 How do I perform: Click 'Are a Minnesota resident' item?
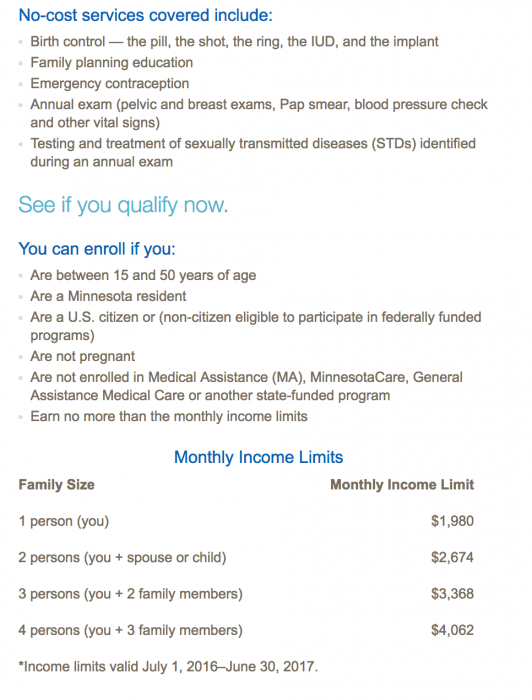coord(108,296)
